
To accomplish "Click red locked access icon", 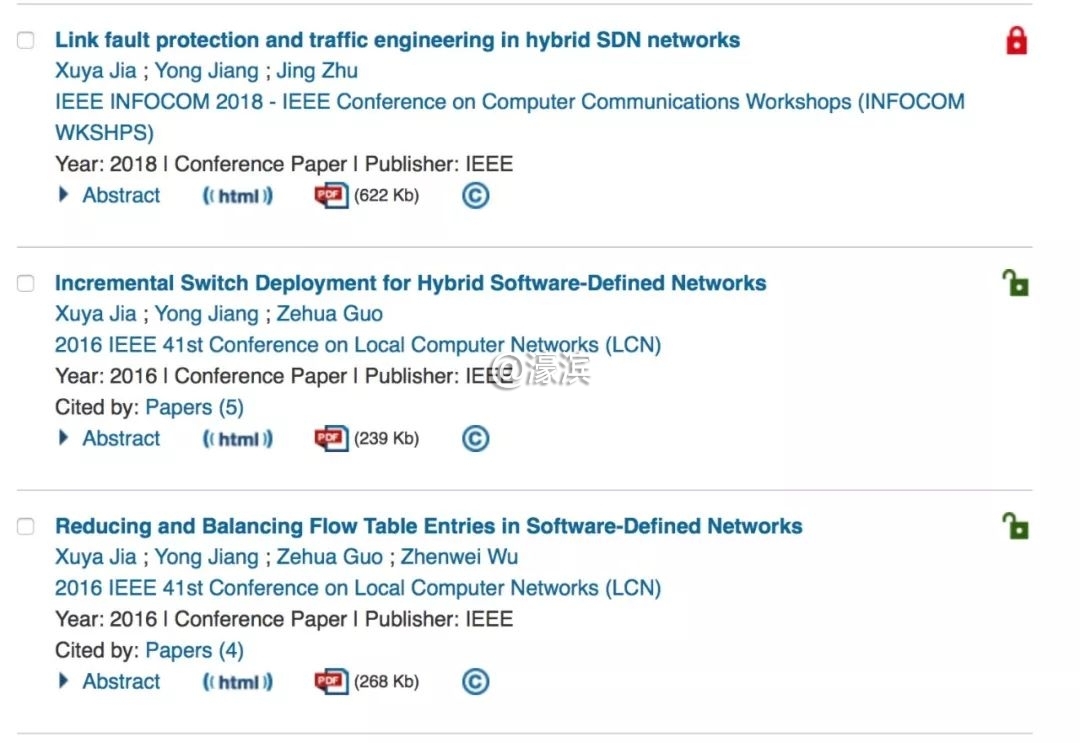I will 1016,42.
